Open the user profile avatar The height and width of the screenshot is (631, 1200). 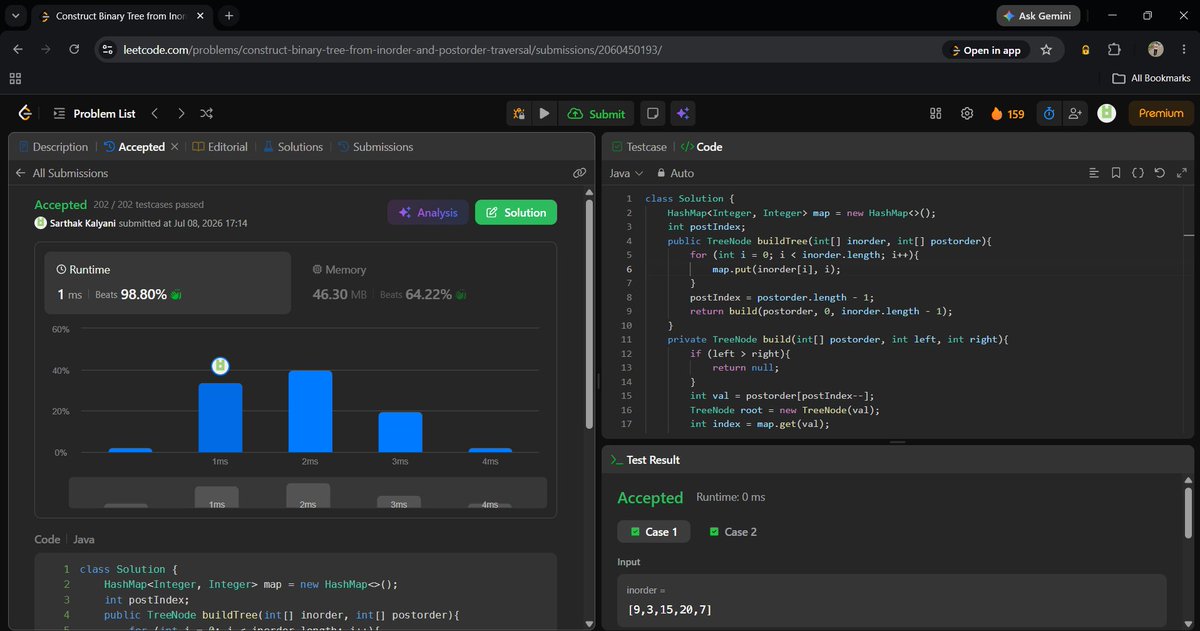click(1106, 113)
